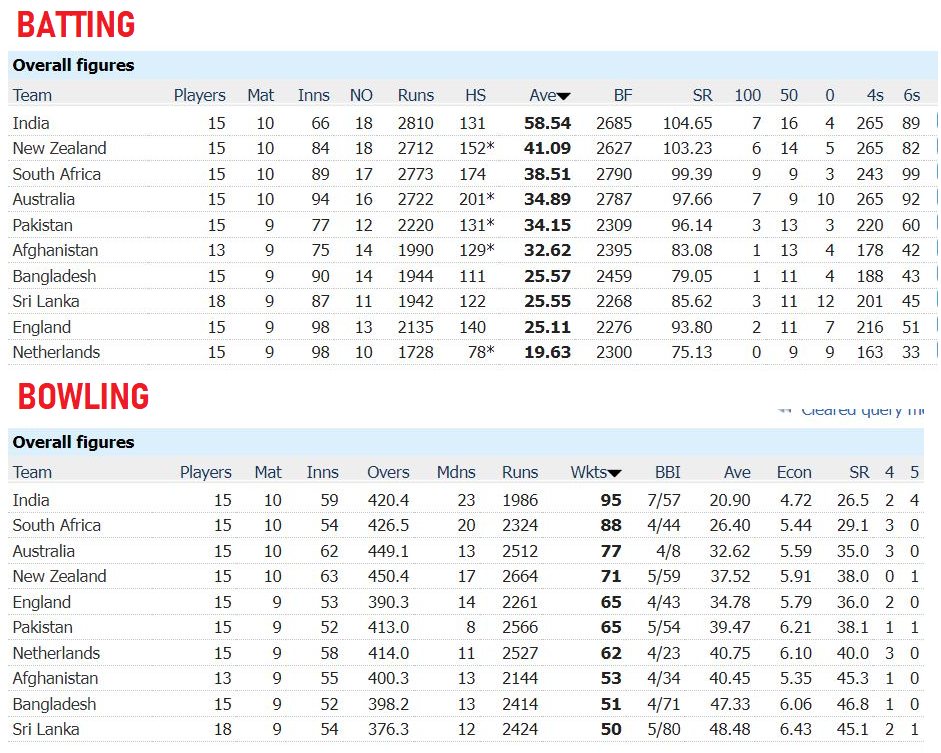Select the BBI column header in bowling
941x753 pixels.
(x=667, y=473)
